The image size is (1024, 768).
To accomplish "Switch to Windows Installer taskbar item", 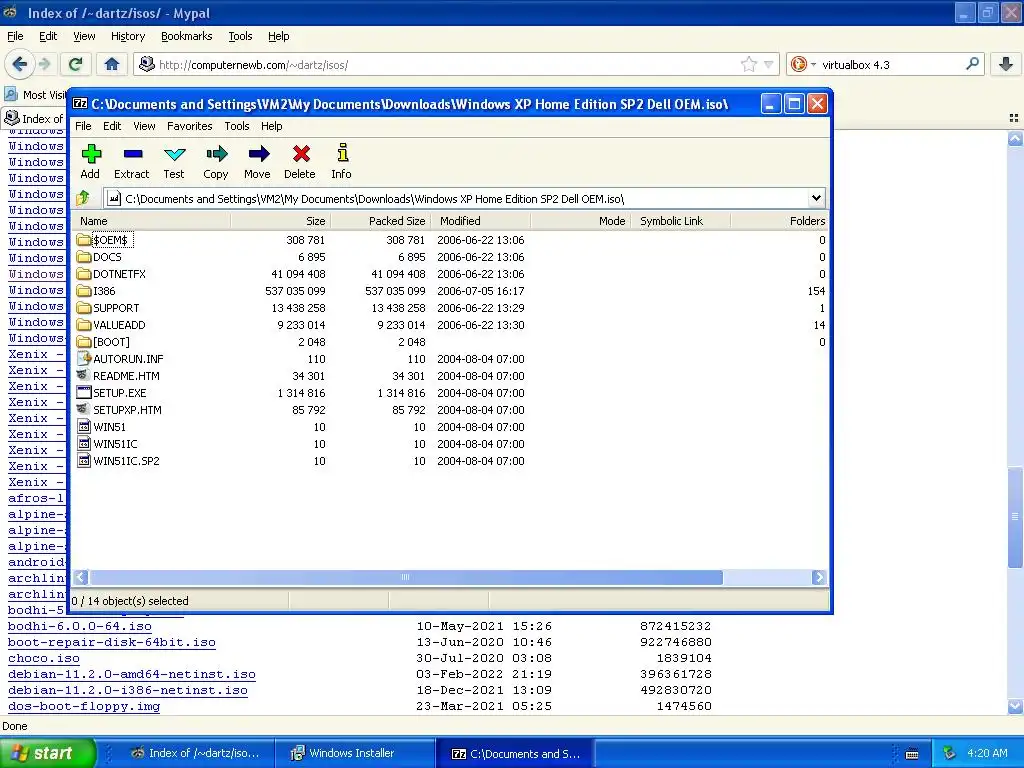I will [x=353, y=753].
